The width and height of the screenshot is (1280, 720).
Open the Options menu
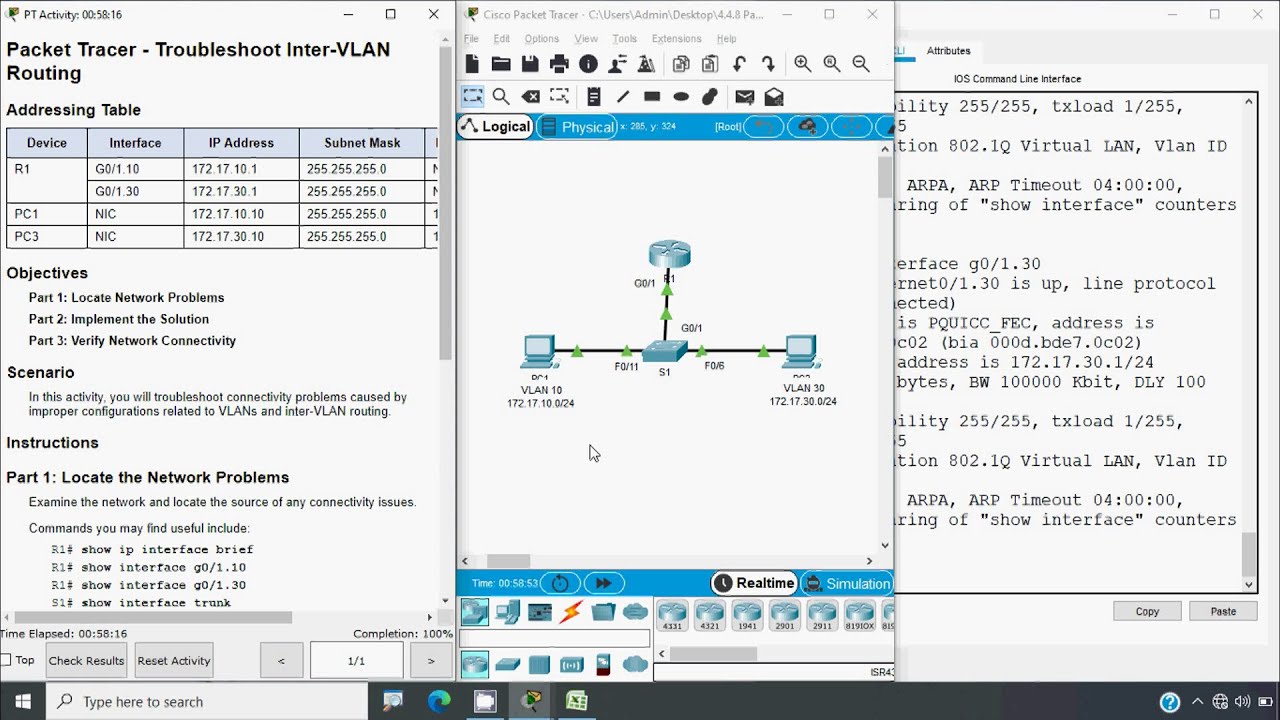point(541,39)
